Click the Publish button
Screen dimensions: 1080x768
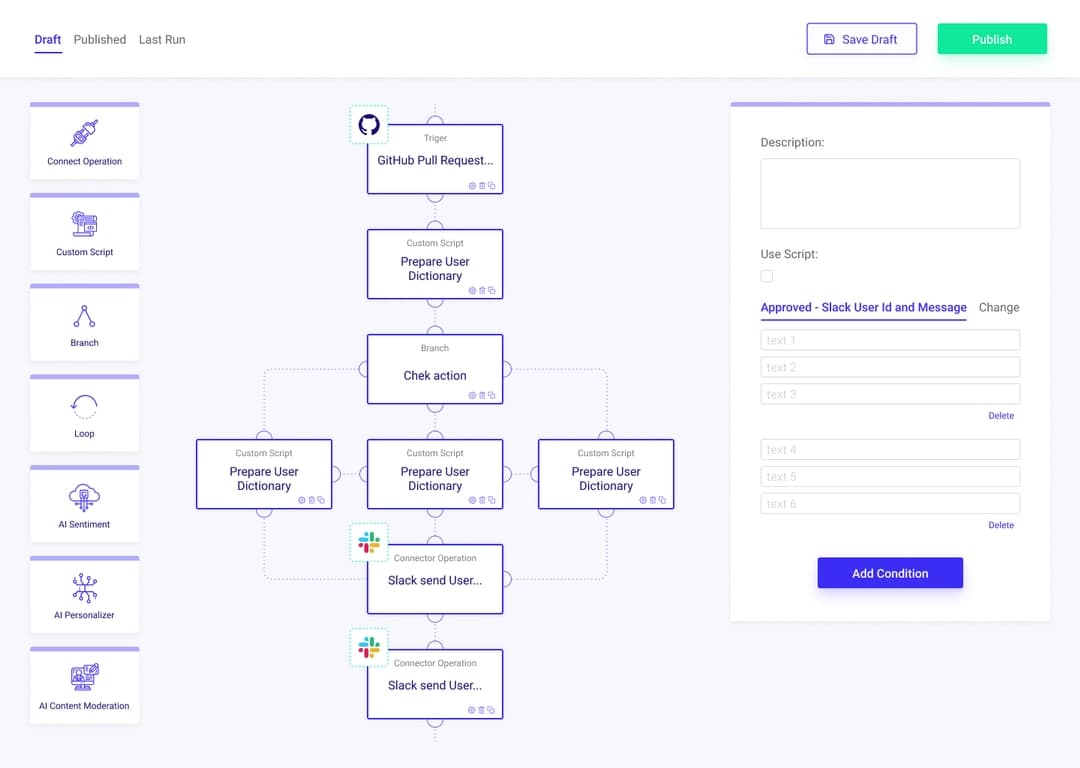[991, 39]
